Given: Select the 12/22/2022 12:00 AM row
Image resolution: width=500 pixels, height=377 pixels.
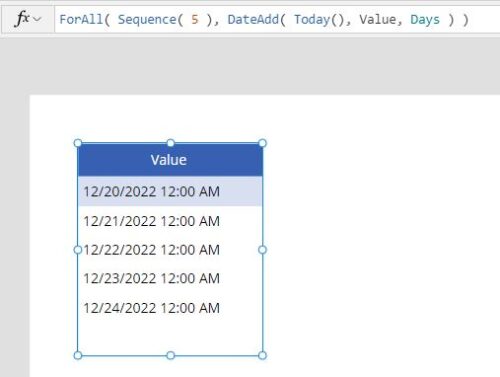Looking at the screenshot, I should [x=170, y=250].
